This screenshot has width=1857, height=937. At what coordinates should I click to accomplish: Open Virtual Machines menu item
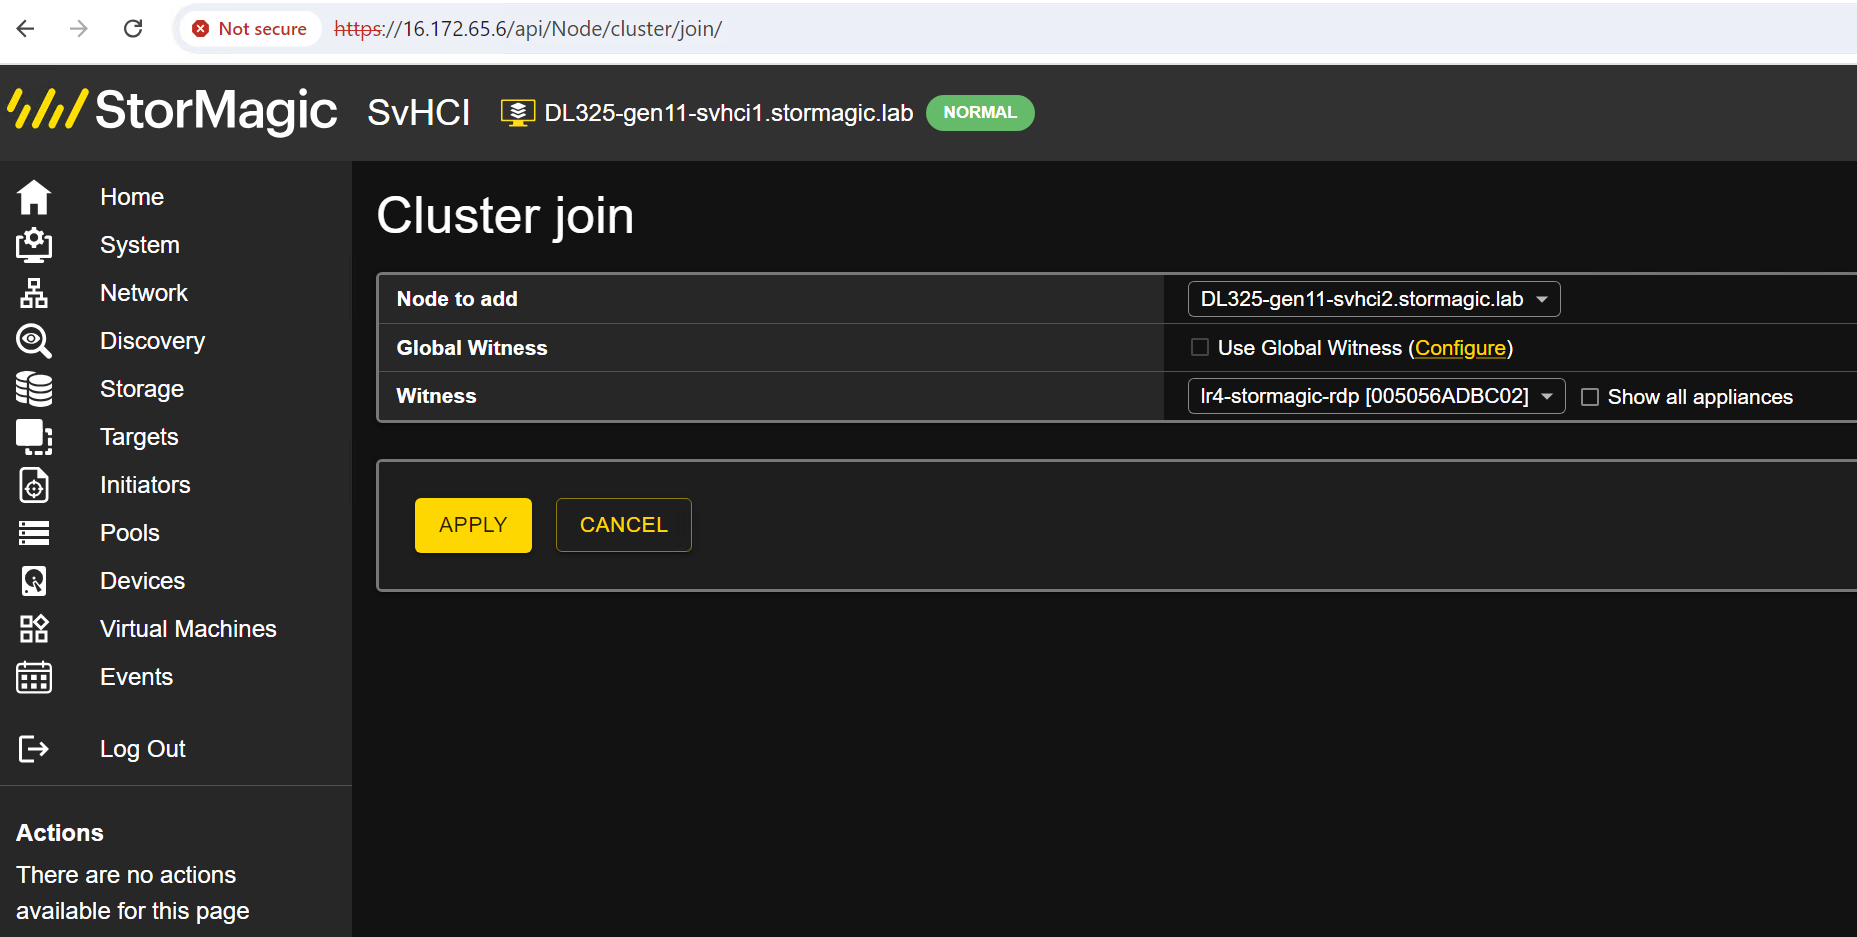tap(188, 629)
